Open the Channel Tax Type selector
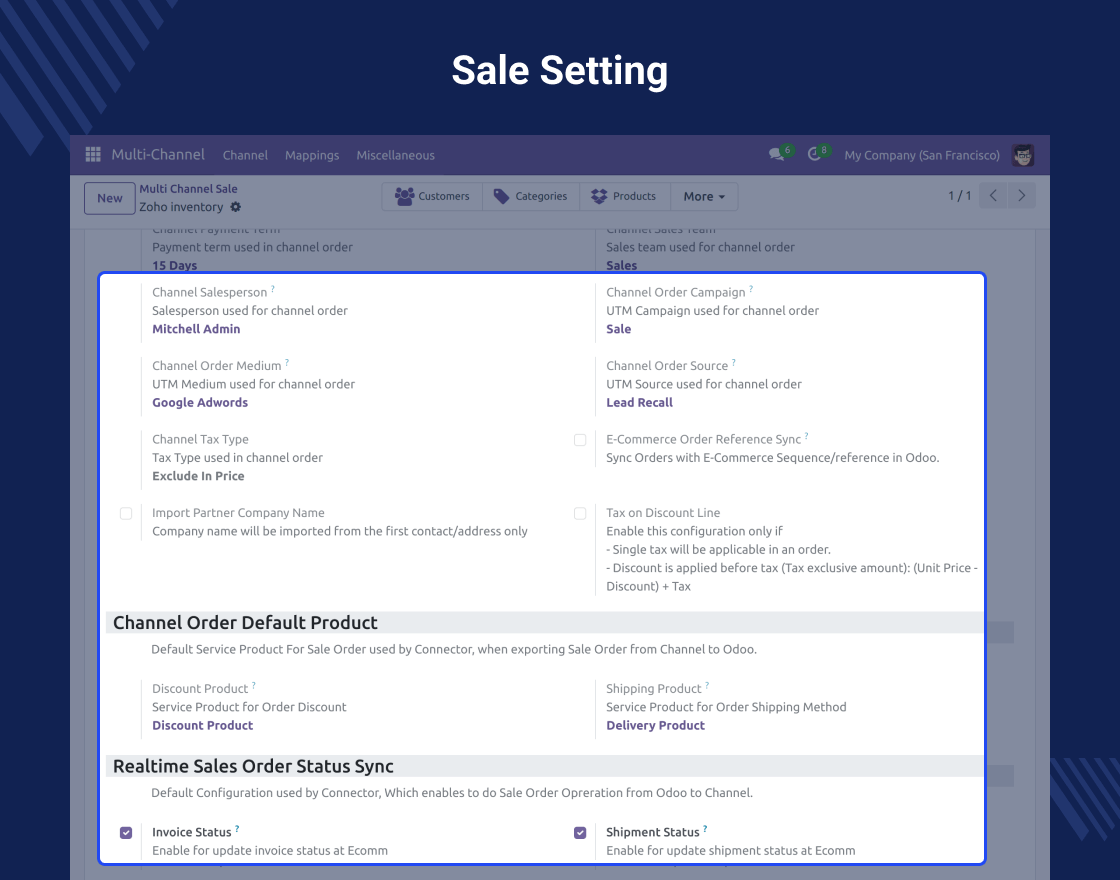Viewport: 1120px width, 880px height. point(198,476)
